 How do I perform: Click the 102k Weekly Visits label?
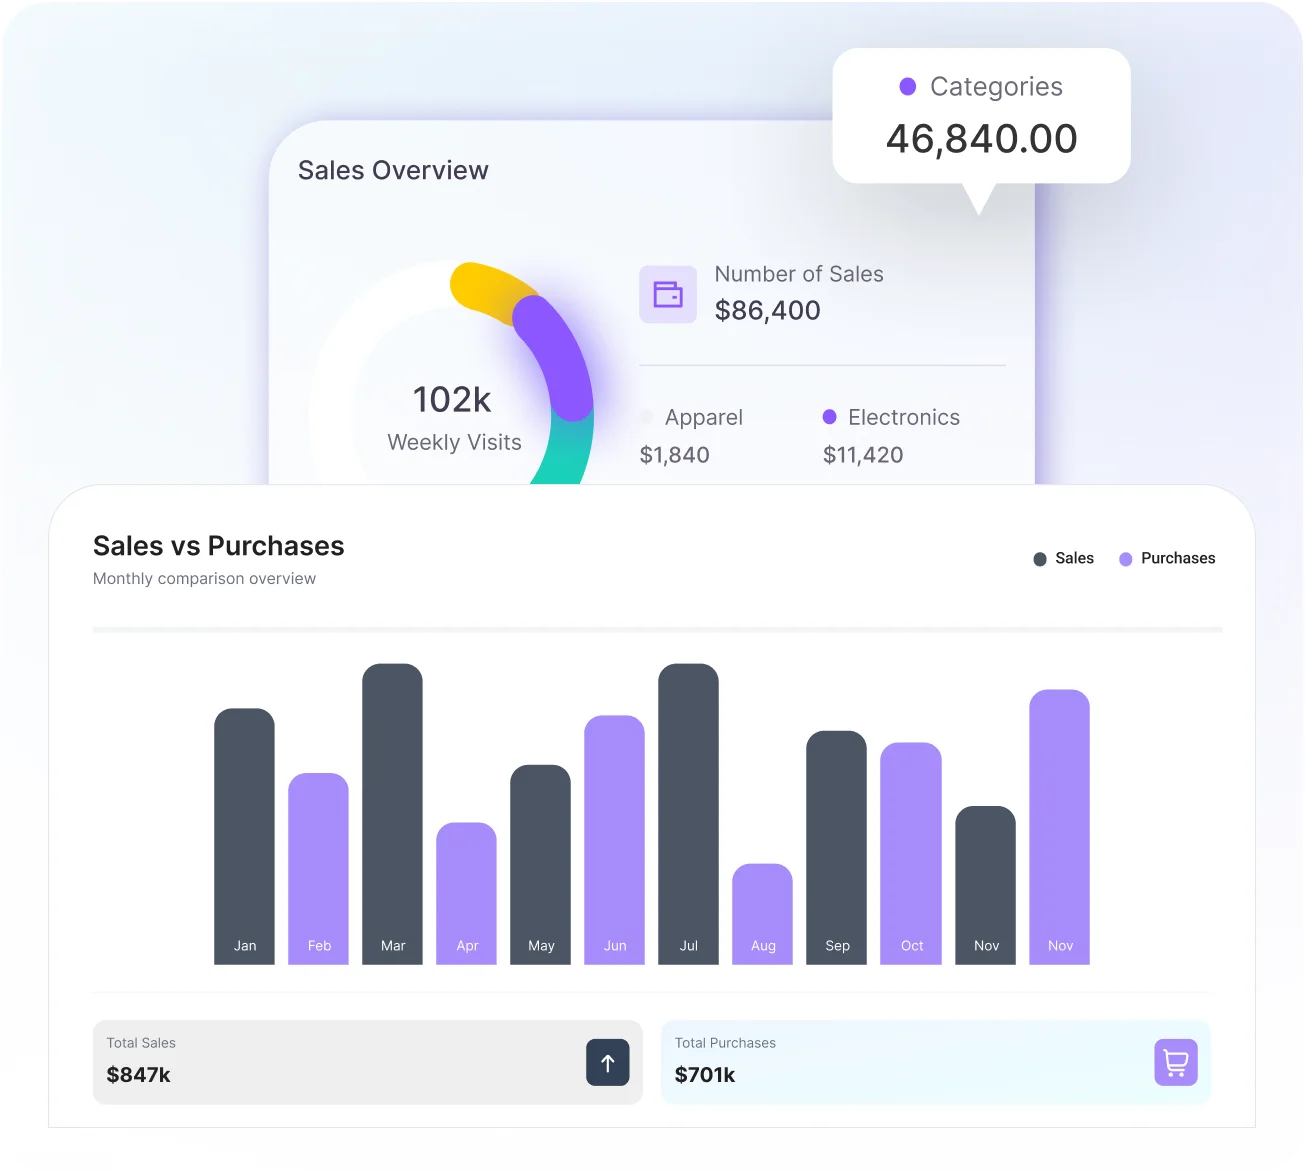pyautogui.click(x=453, y=417)
